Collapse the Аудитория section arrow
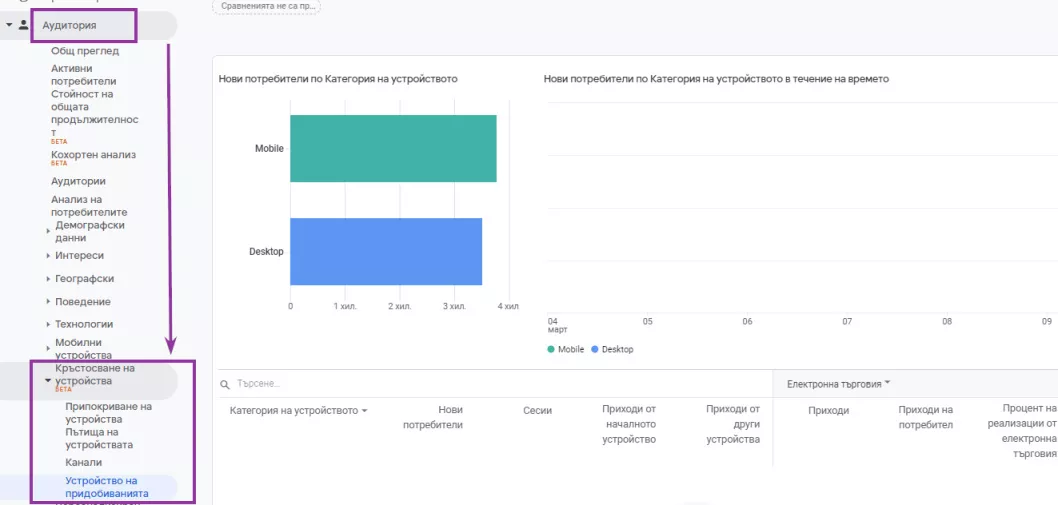Screen dimensions: 1058x505 (9, 26)
